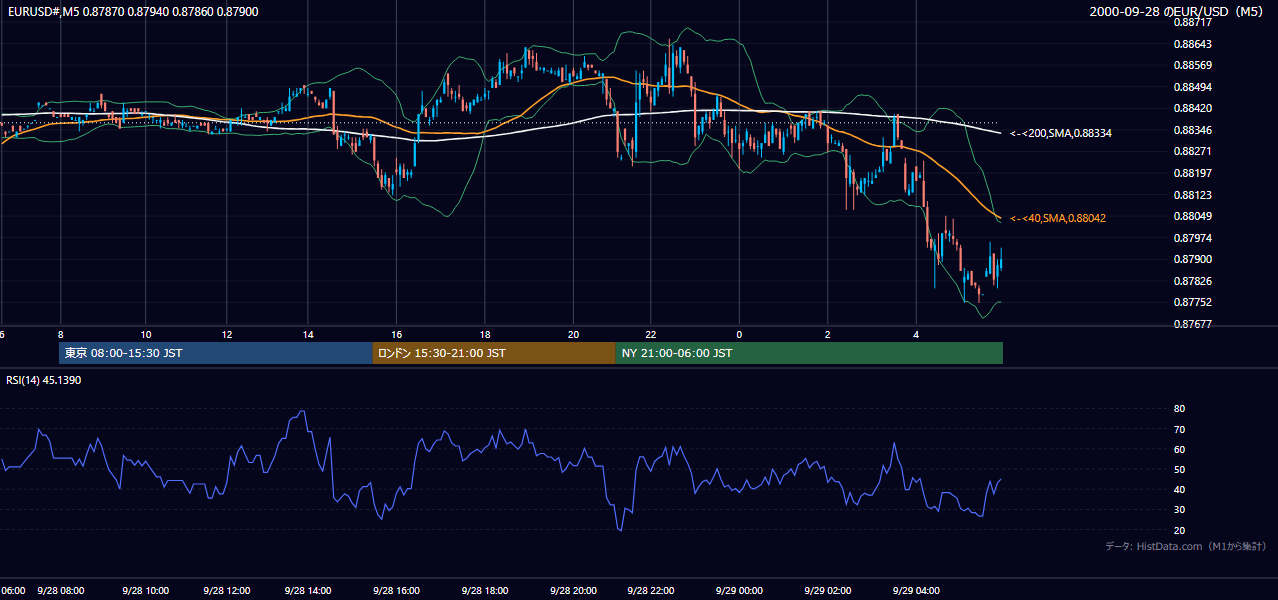Click hour label 18 on price chart time axis
This screenshot has width=1278, height=600.
click(x=485, y=334)
